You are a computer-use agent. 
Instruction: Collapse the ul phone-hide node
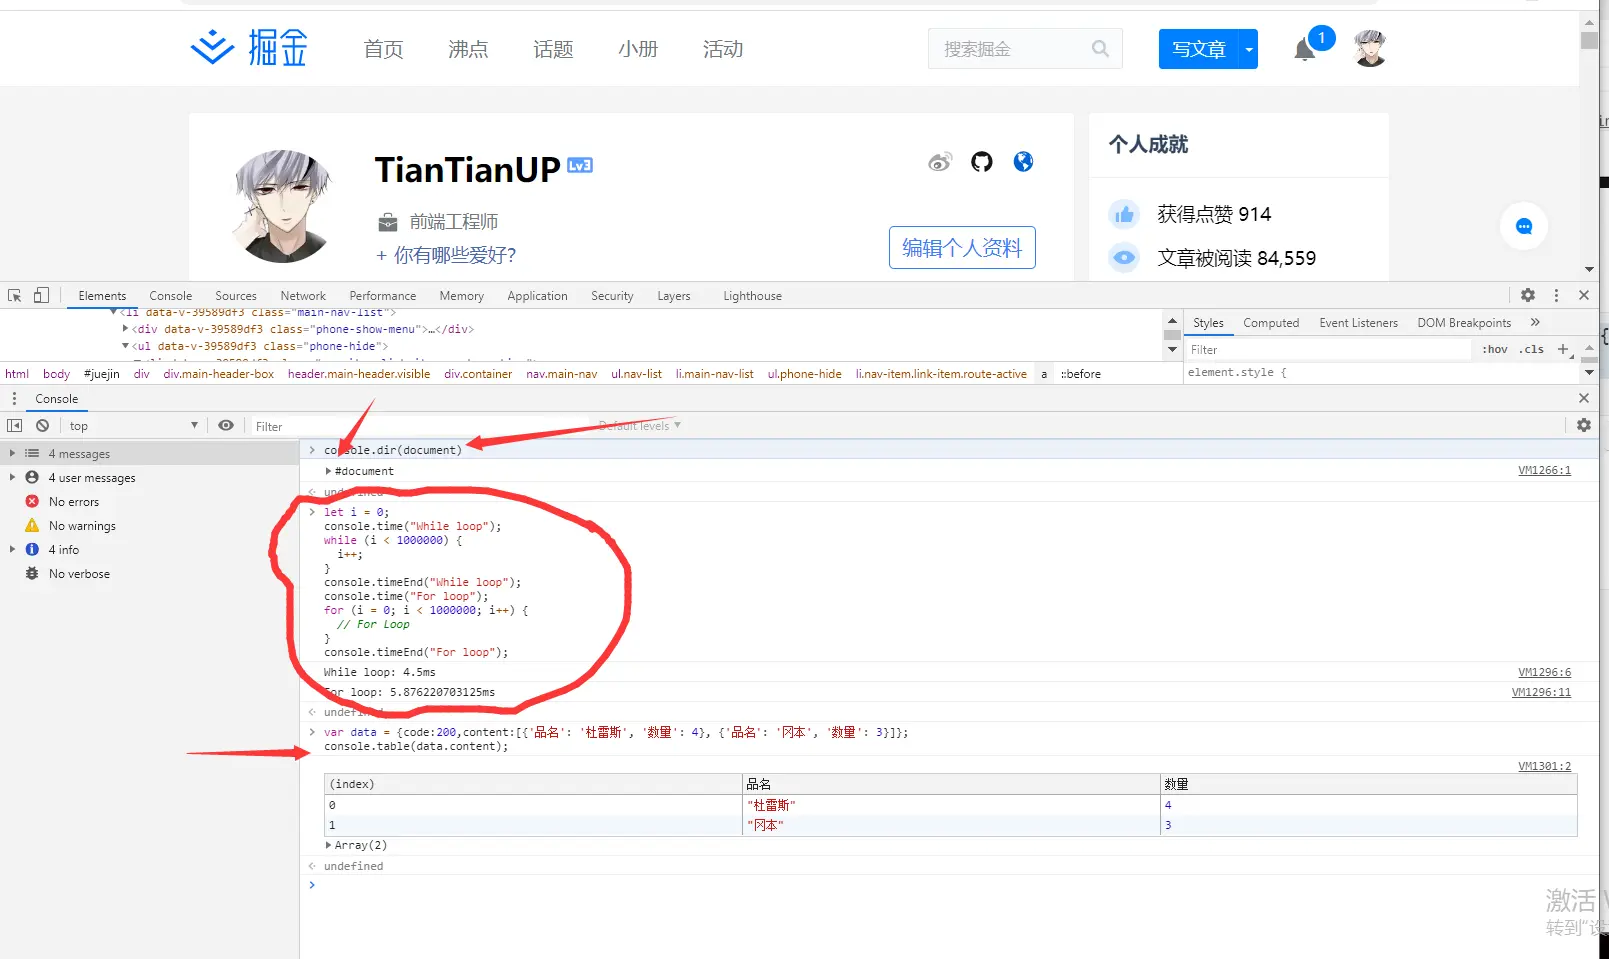(126, 346)
